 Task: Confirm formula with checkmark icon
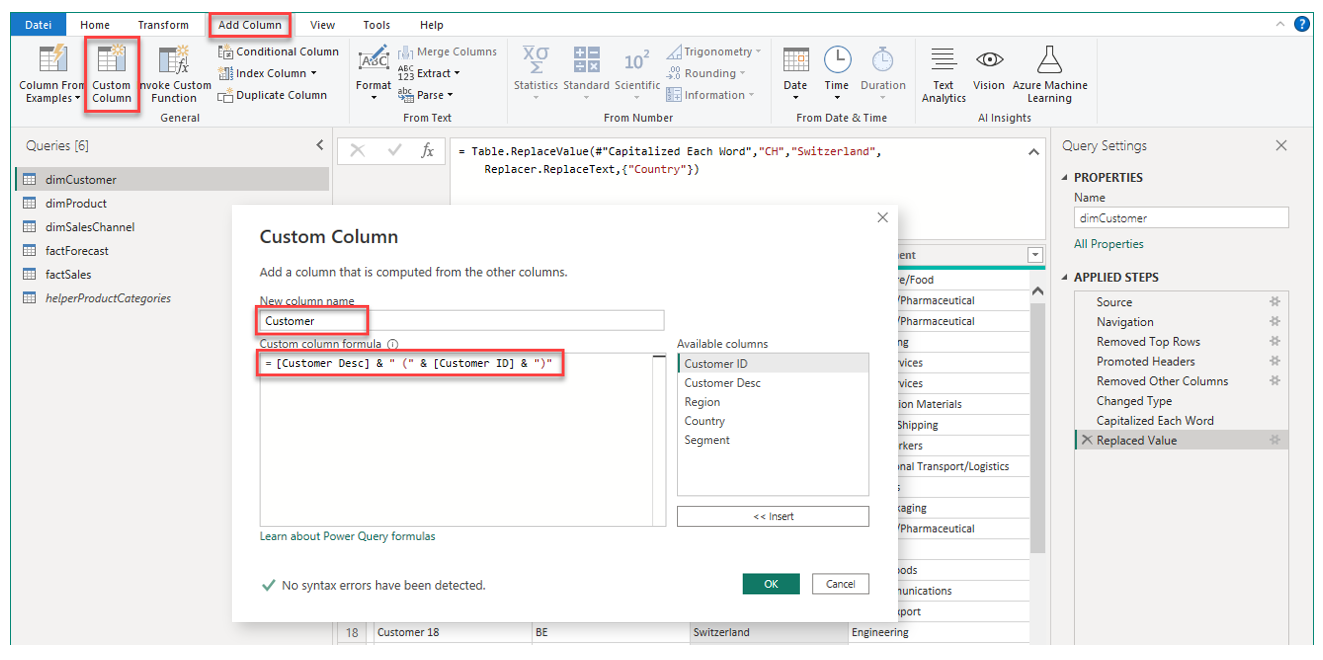(x=394, y=151)
